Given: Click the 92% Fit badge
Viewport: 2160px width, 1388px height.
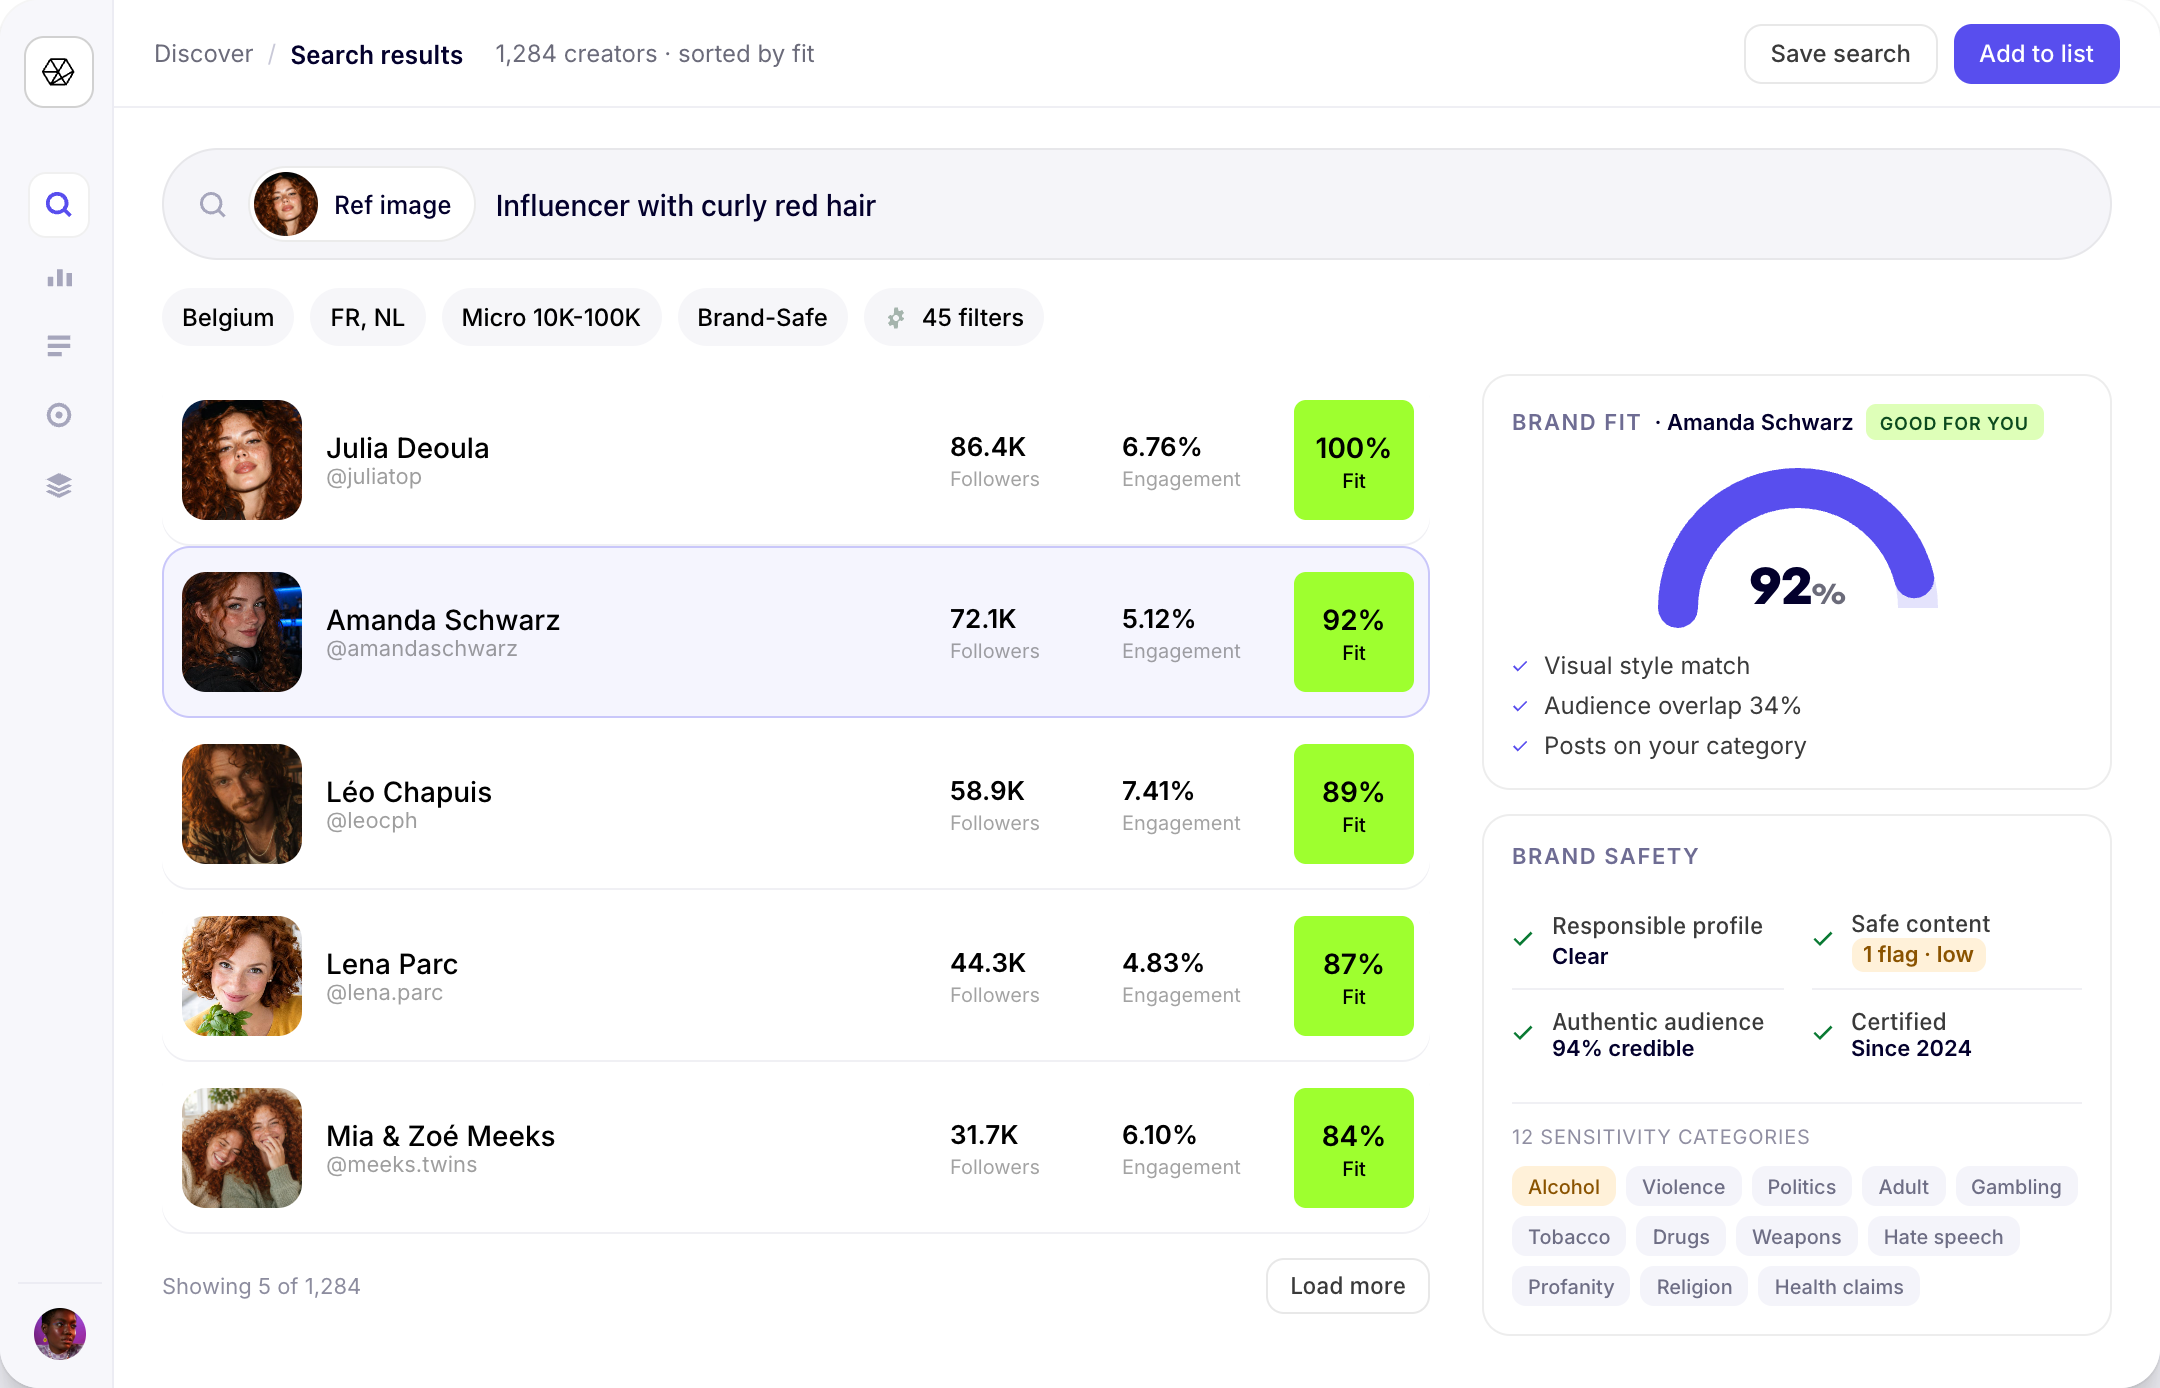Looking at the screenshot, I should click(x=1354, y=632).
